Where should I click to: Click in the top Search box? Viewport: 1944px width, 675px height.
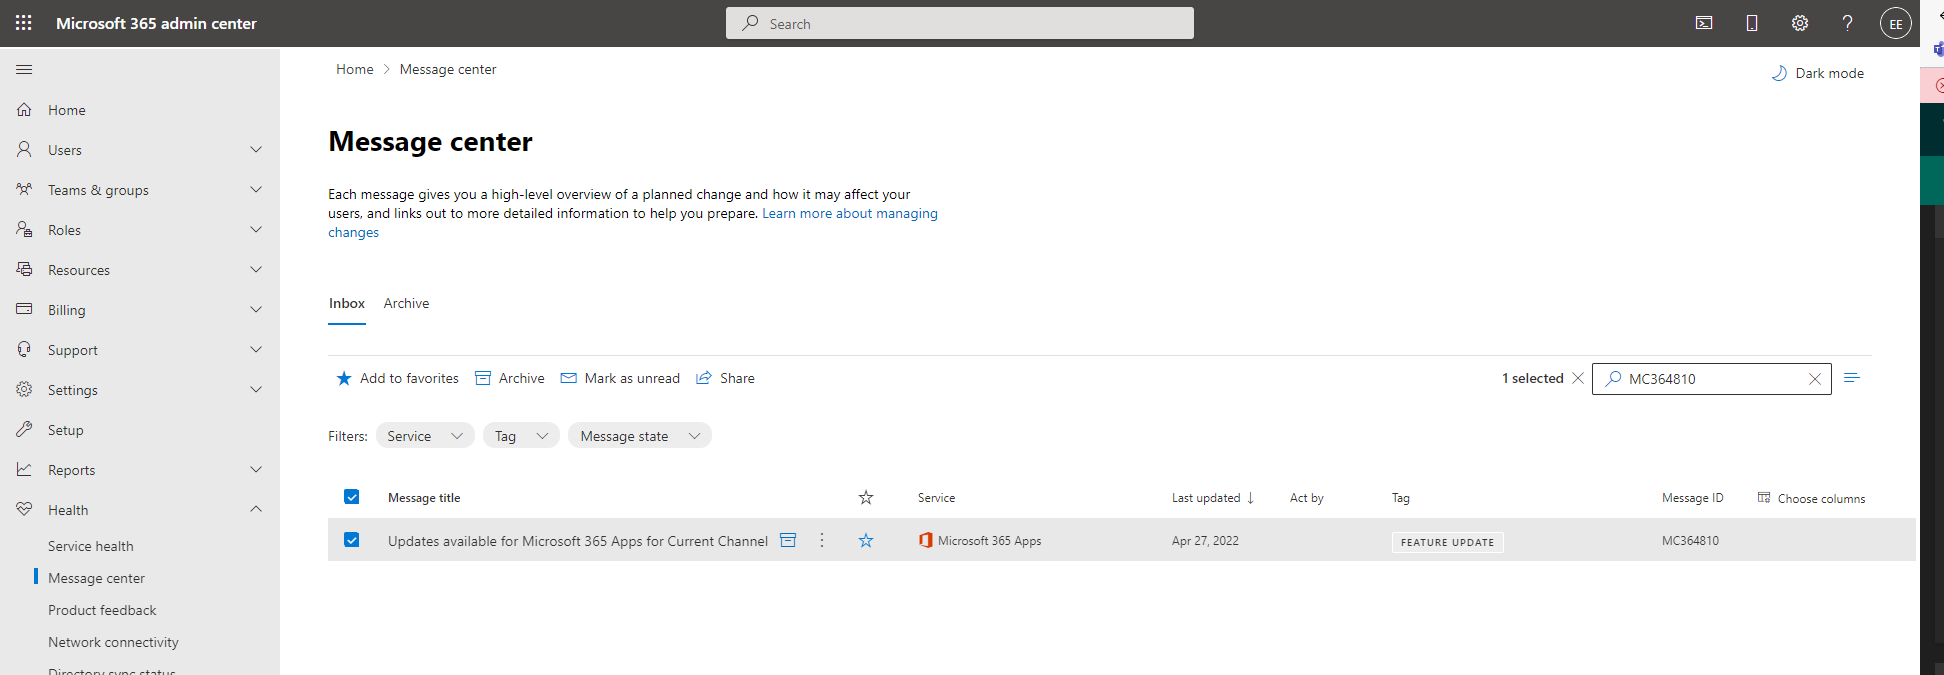pos(960,23)
